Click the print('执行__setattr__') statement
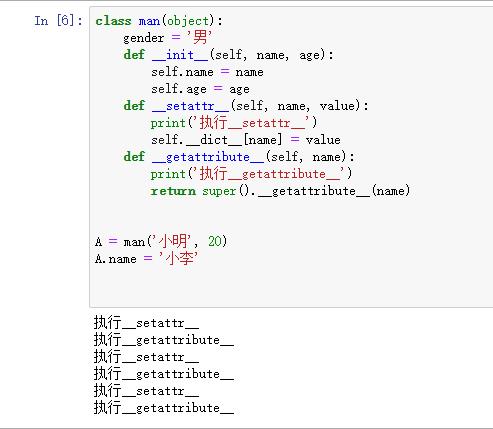 click(x=234, y=123)
